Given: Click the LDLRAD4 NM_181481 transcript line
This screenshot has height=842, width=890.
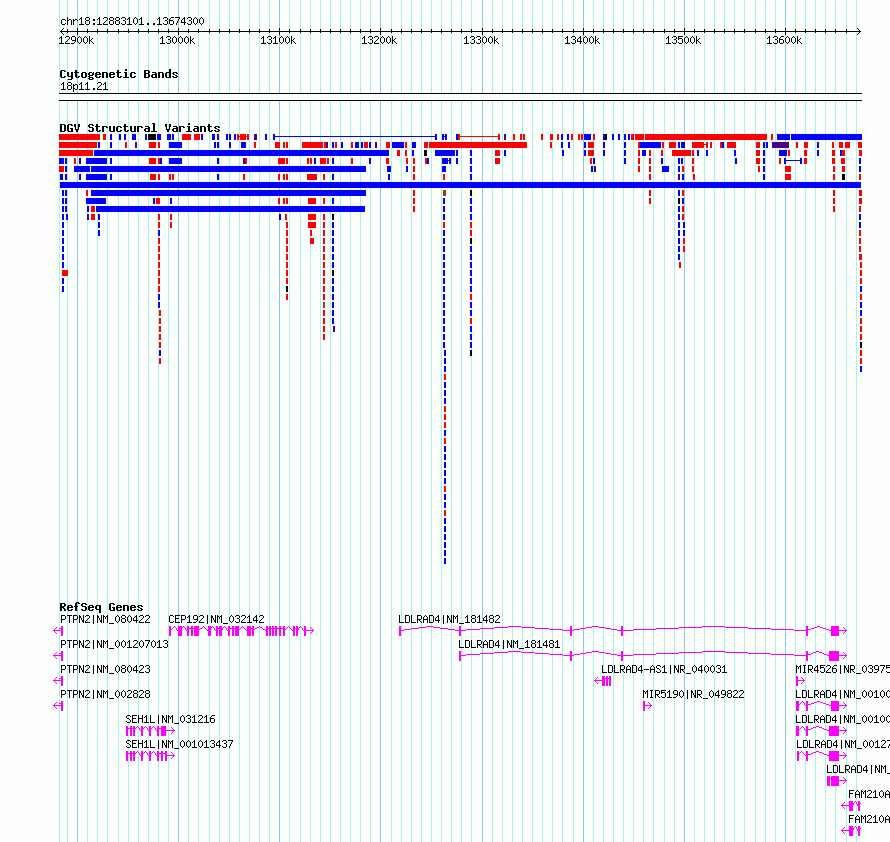Looking at the screenshot, I should click(653, 655).
